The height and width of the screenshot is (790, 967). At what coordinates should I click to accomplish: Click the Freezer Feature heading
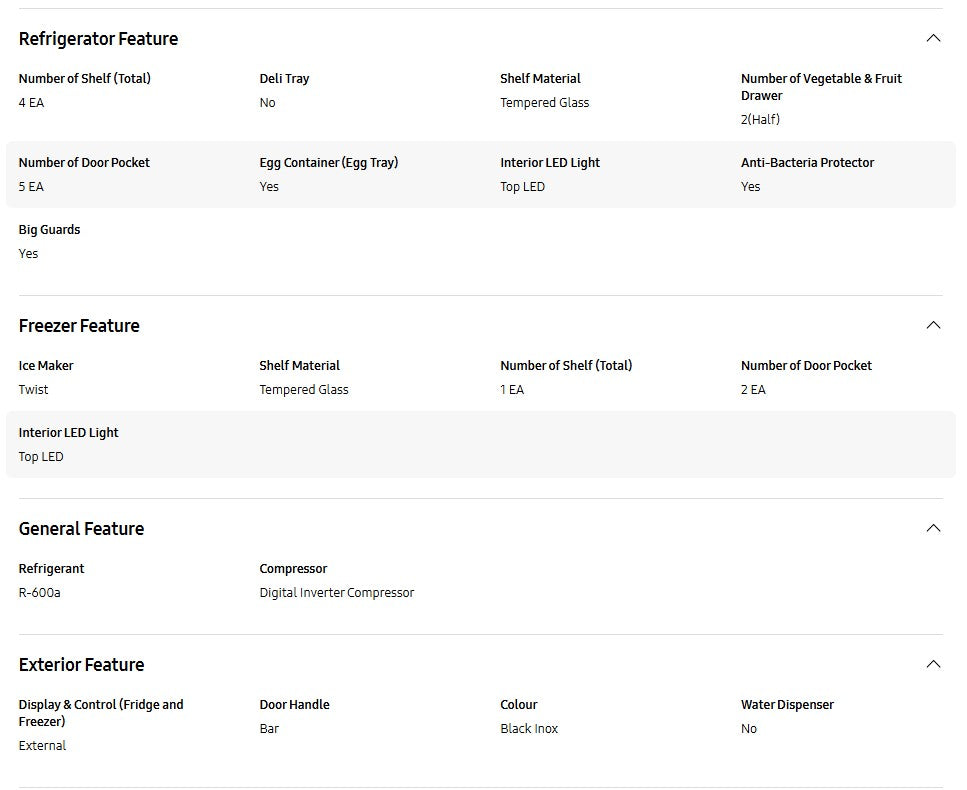(x=79, y=326)
